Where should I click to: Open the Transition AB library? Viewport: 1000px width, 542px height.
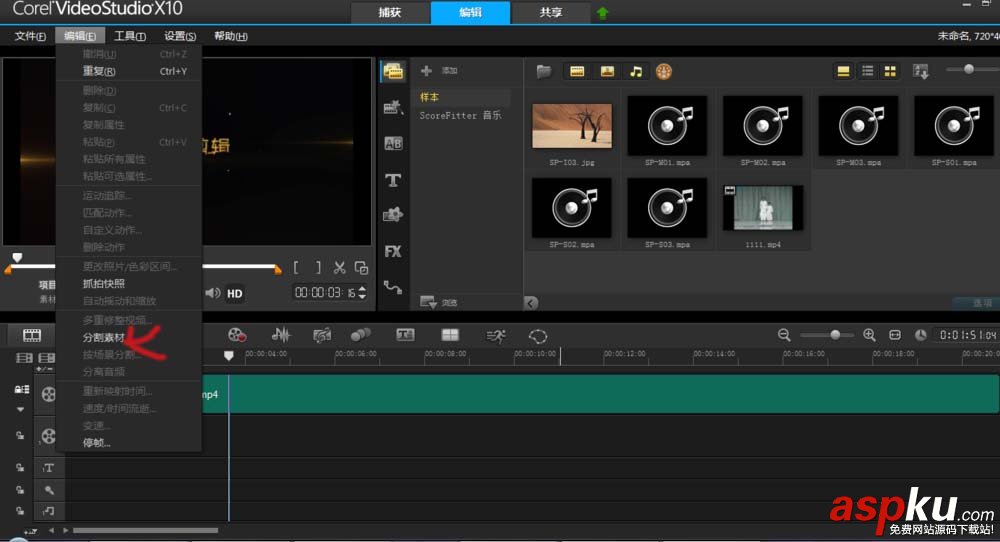coord(393,144)
